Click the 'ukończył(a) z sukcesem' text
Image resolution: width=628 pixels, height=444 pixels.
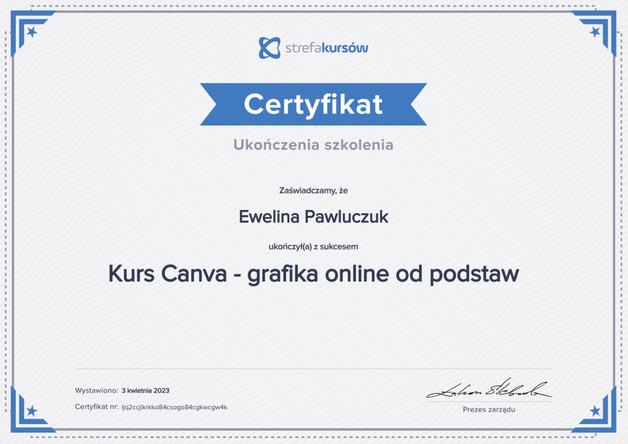(x=313, y=247)
